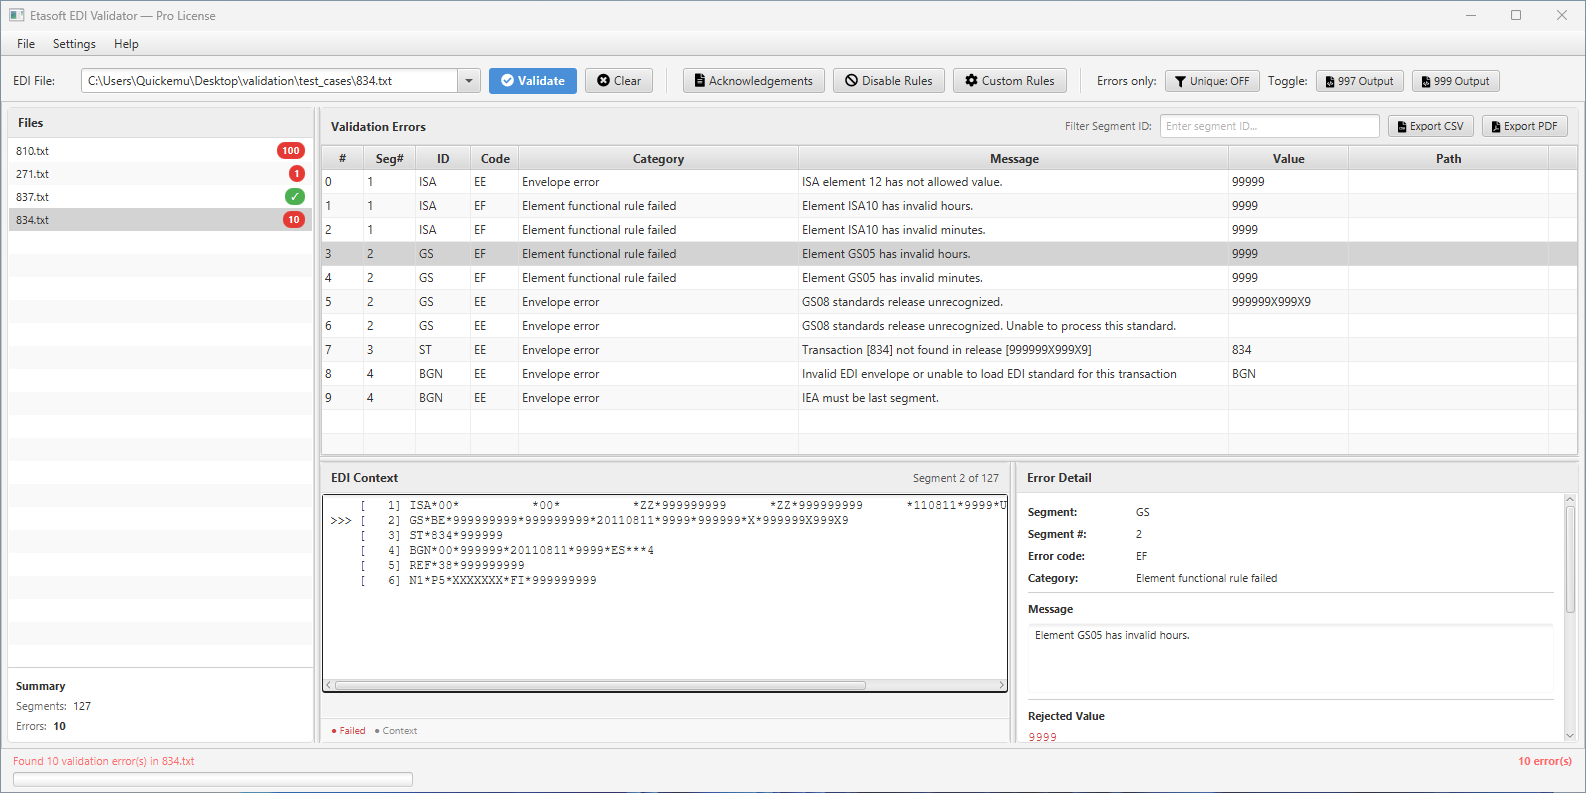
Task: Sort by the Value column header
Action: [x=1288, y=159]
